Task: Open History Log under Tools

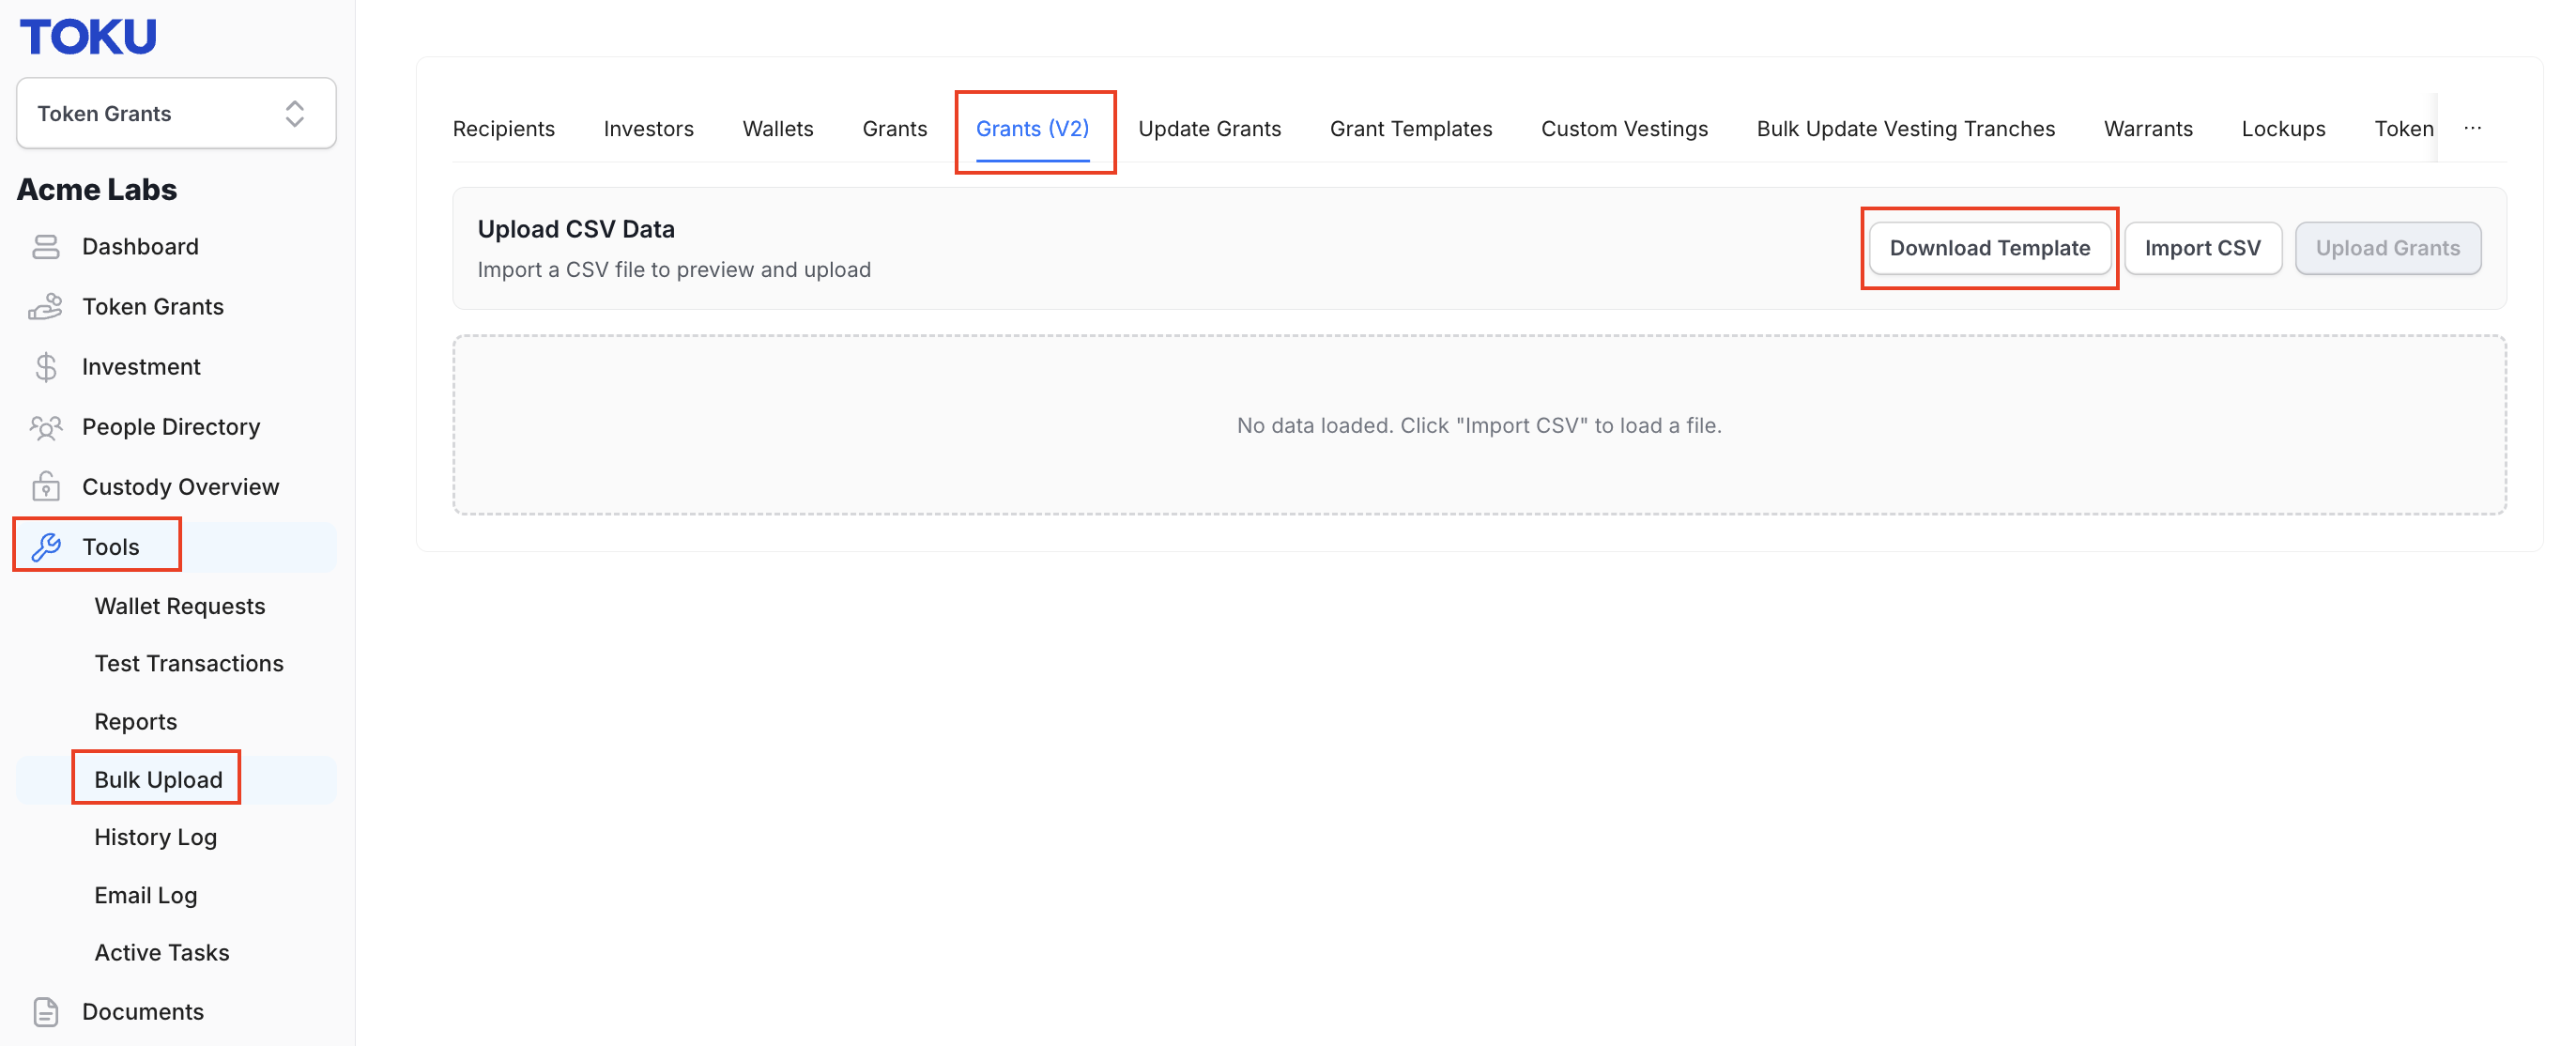Action: pos(156,837)
